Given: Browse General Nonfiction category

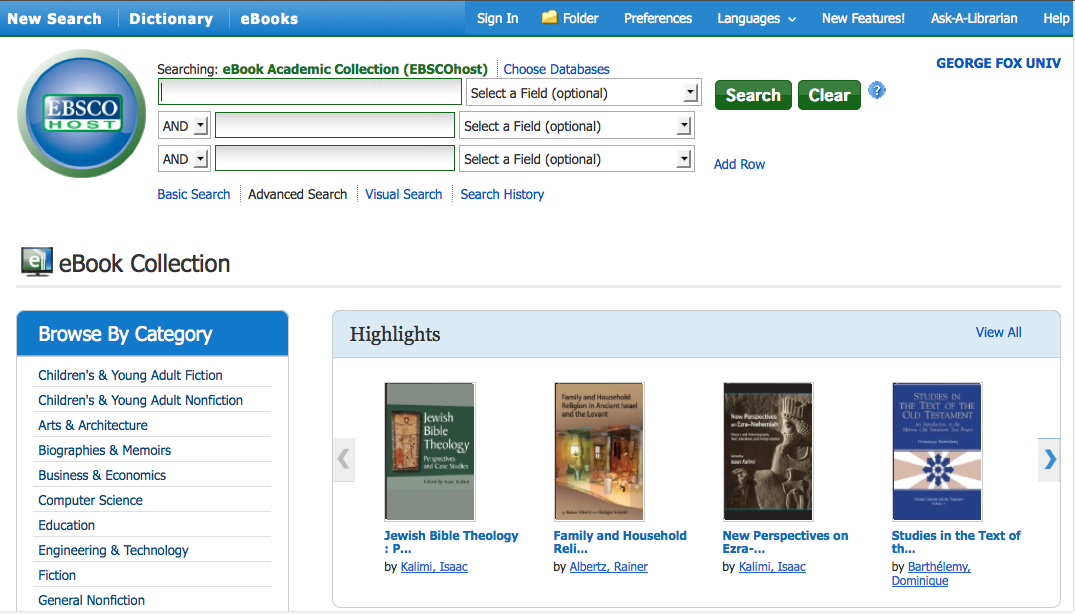Looking at the screenshot, I should (x=91, y=600).
